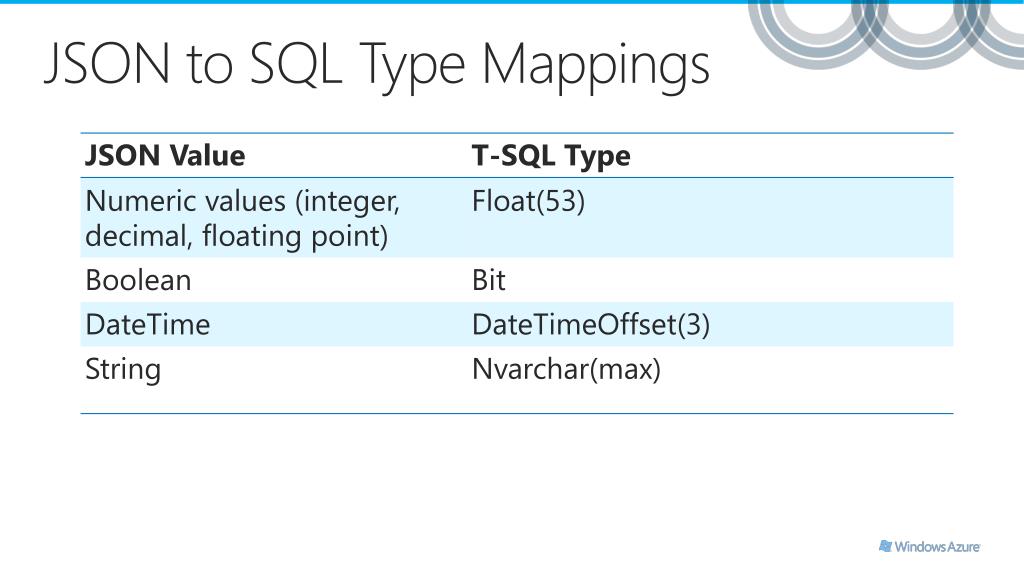
Task: Click the T-SQL Type column header
Action: (x=551, y=155)
